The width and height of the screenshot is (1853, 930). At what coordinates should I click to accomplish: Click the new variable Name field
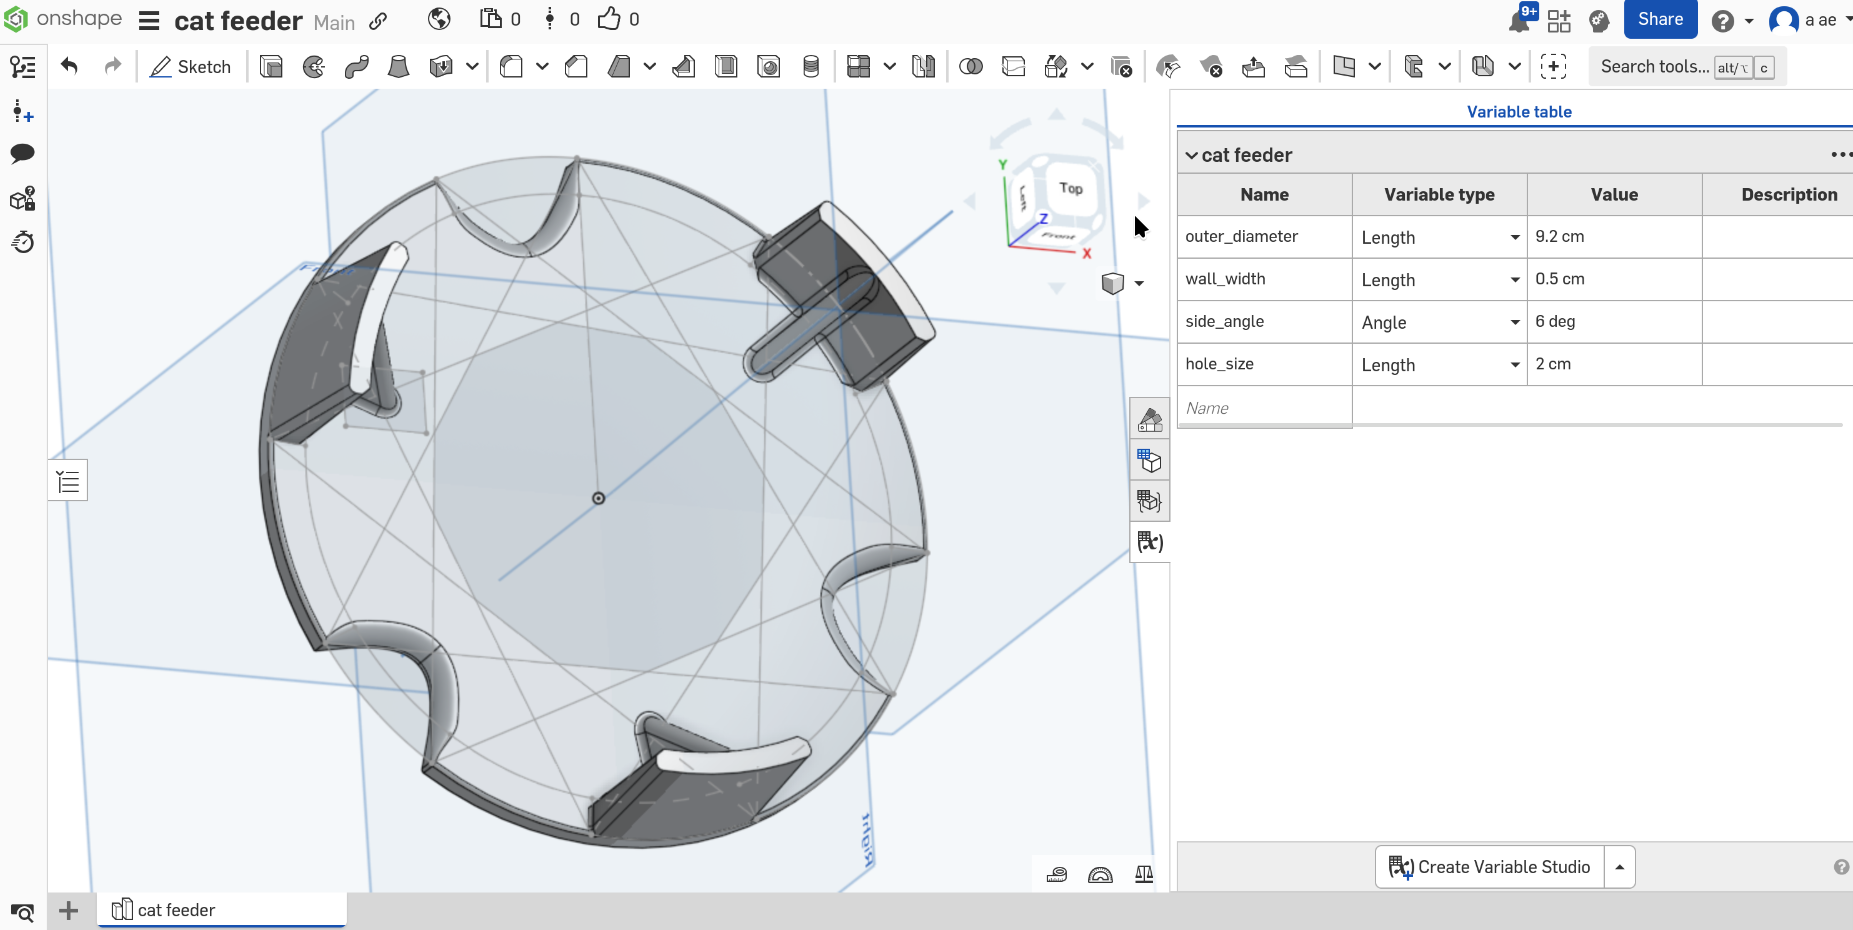point(1265,408)
